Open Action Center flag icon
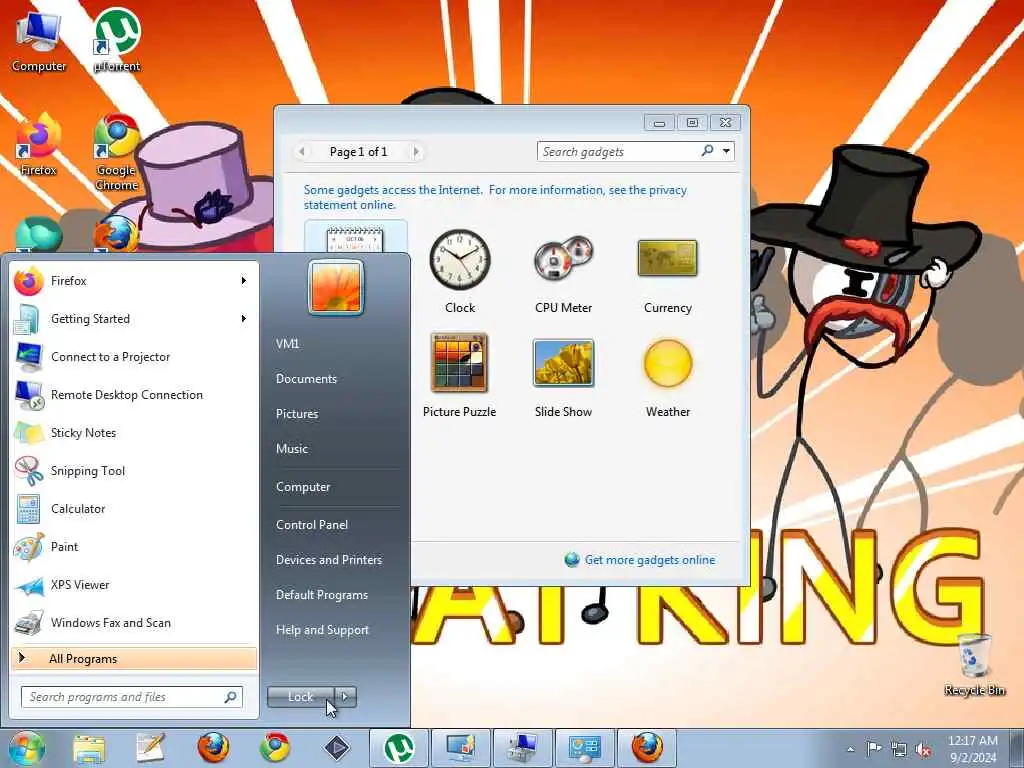 874,749
